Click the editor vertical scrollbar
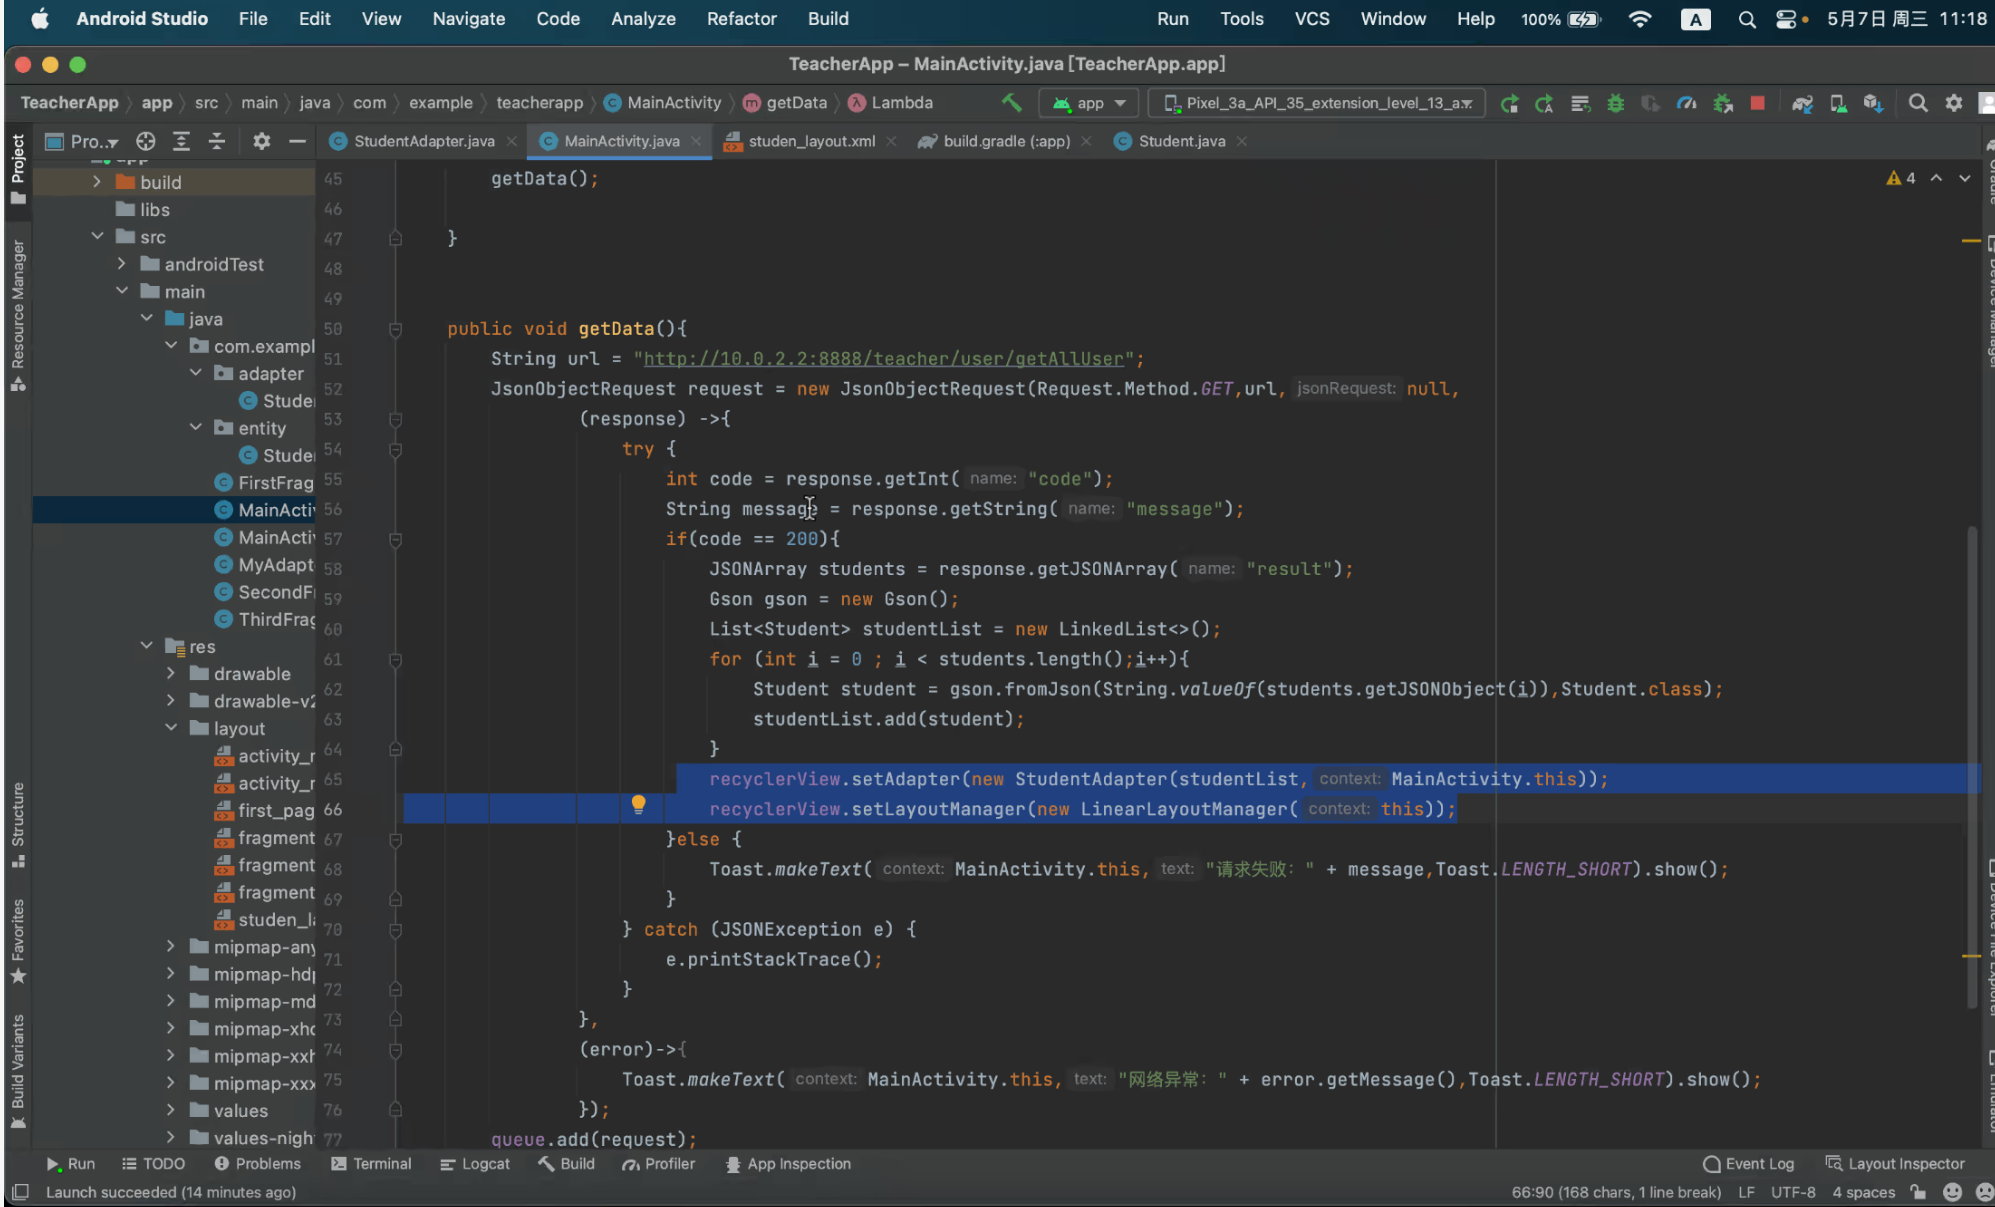The width and height of the screenshot is (1995, 1207). point(1972,760)
